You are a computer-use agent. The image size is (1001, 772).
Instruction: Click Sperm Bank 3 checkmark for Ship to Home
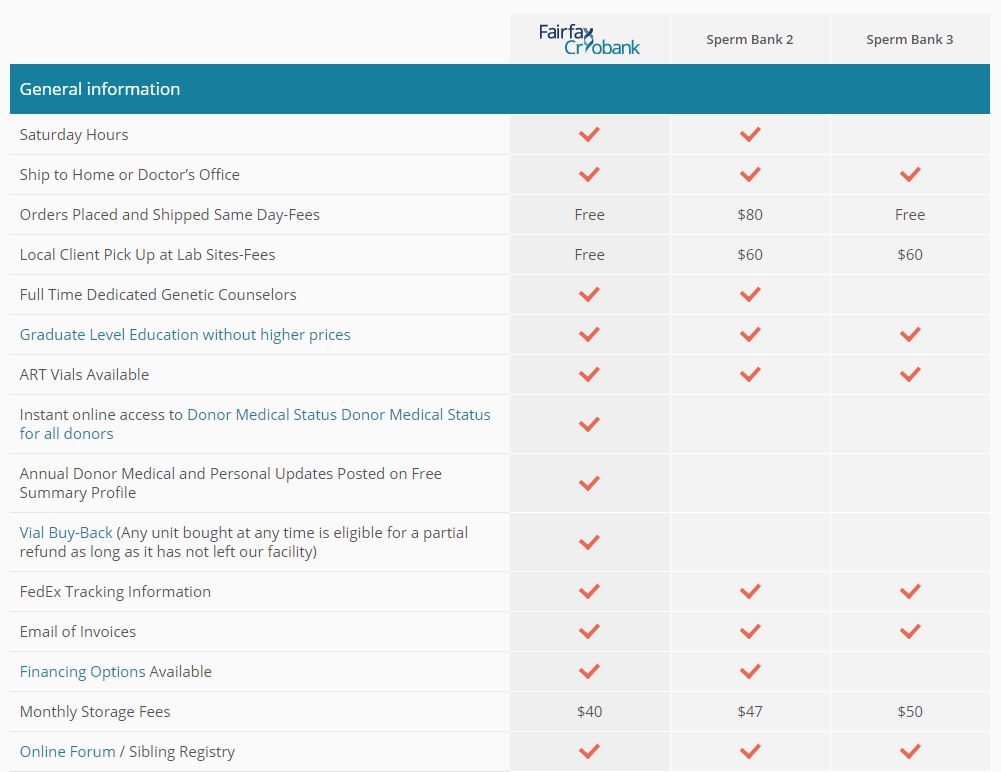(909, 174)
